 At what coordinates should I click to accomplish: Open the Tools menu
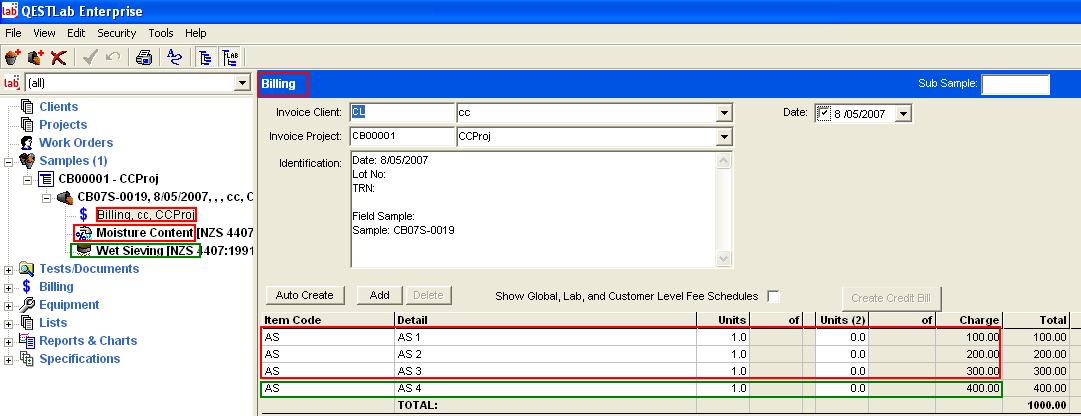coord(160,33)
